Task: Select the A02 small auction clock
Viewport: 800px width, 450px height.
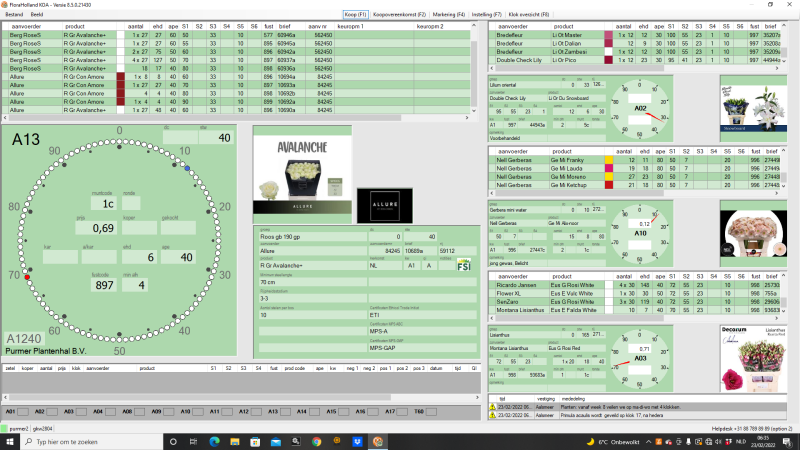Action: coord(641,107)
